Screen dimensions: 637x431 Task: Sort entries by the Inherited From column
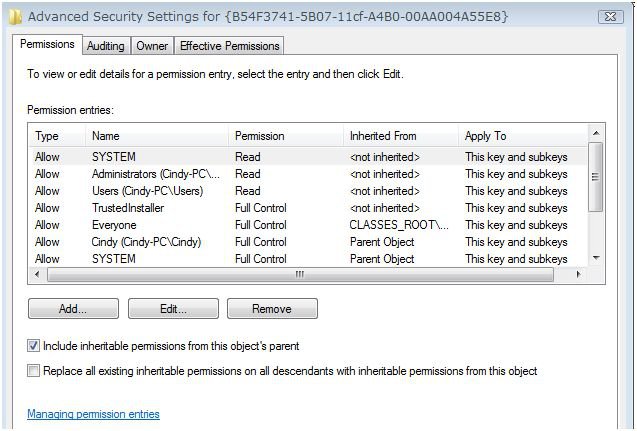click(401, 136)
